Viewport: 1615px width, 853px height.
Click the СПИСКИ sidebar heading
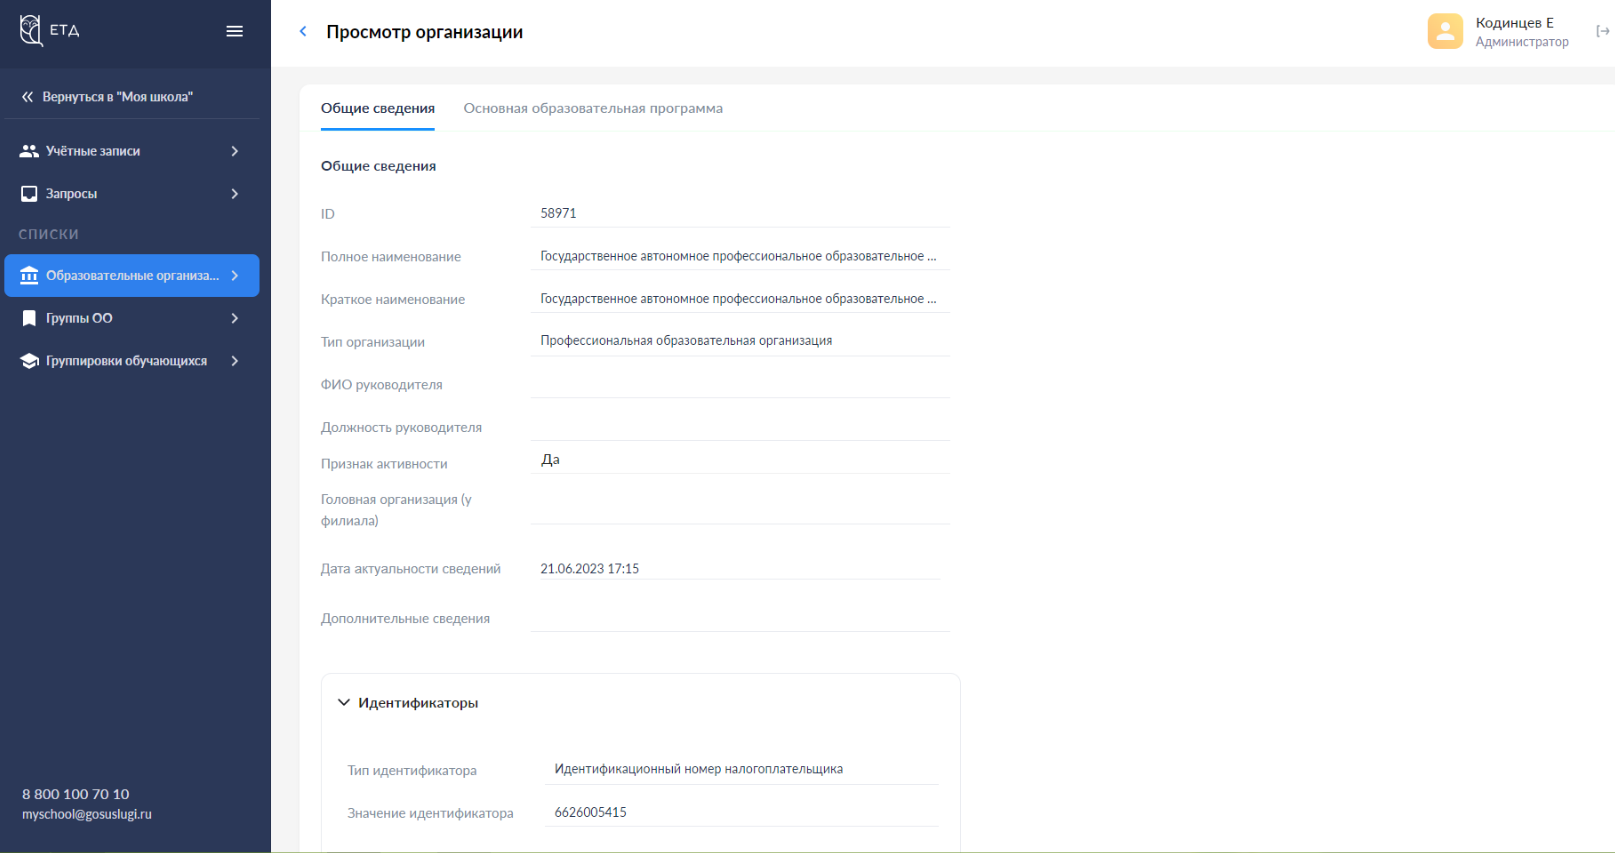point(48,234)
